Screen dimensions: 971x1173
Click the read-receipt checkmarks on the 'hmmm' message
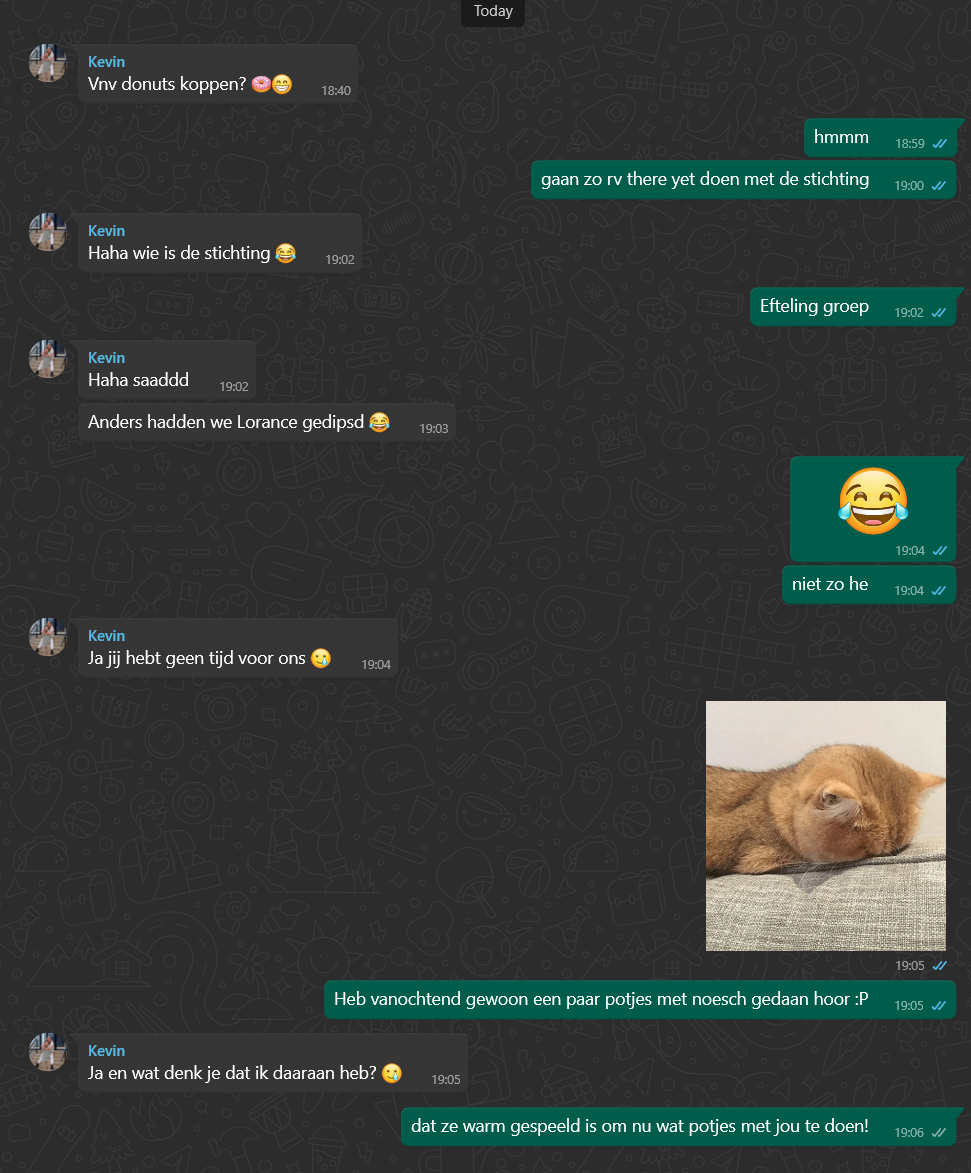940,144
